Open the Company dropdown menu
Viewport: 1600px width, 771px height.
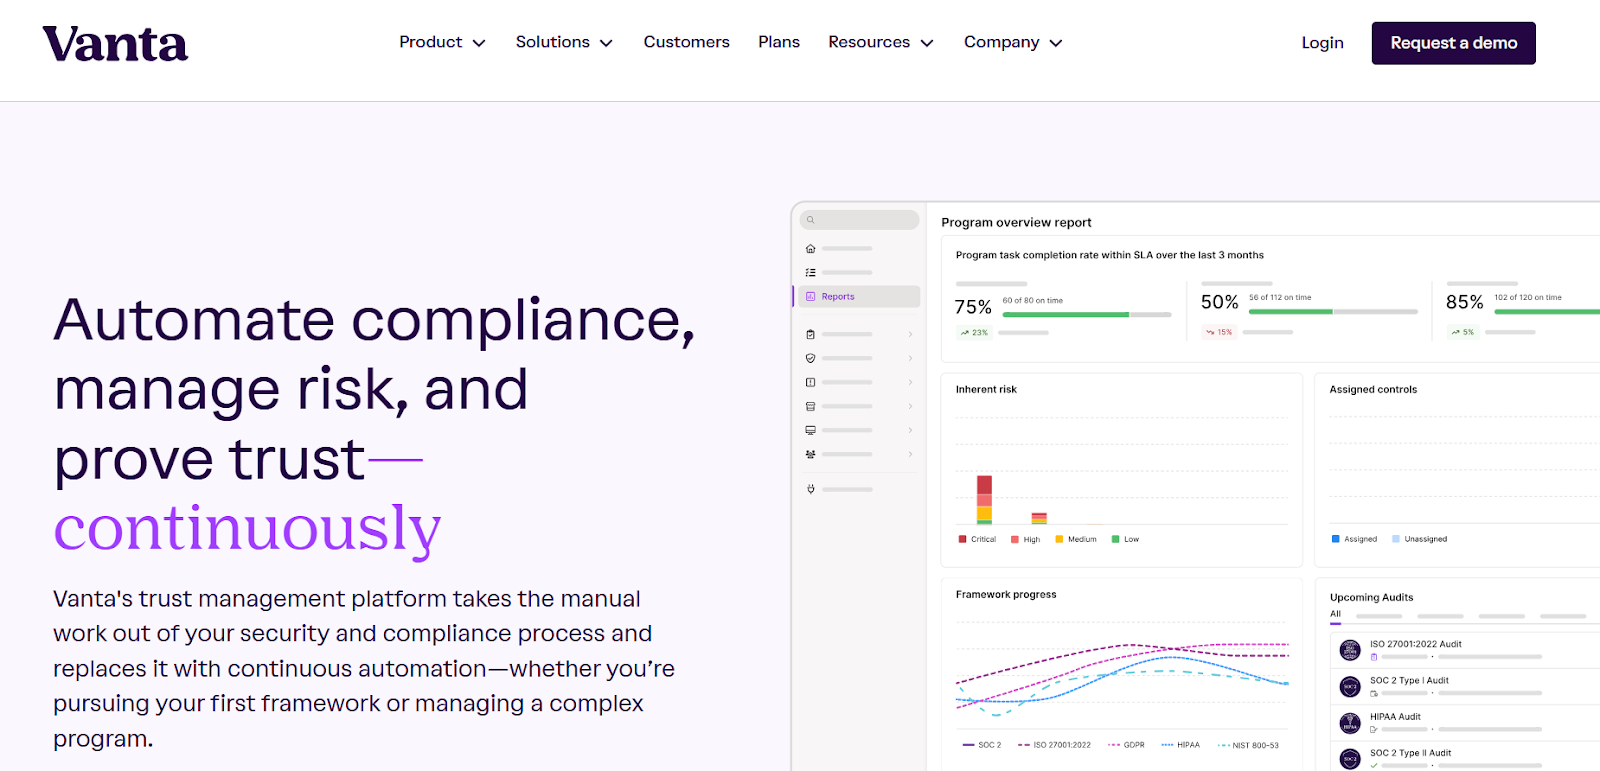[x=1013, y=42]
